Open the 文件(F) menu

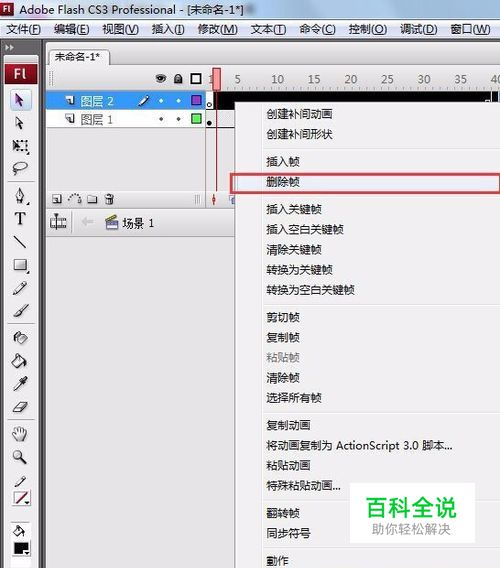click(23, 29)
